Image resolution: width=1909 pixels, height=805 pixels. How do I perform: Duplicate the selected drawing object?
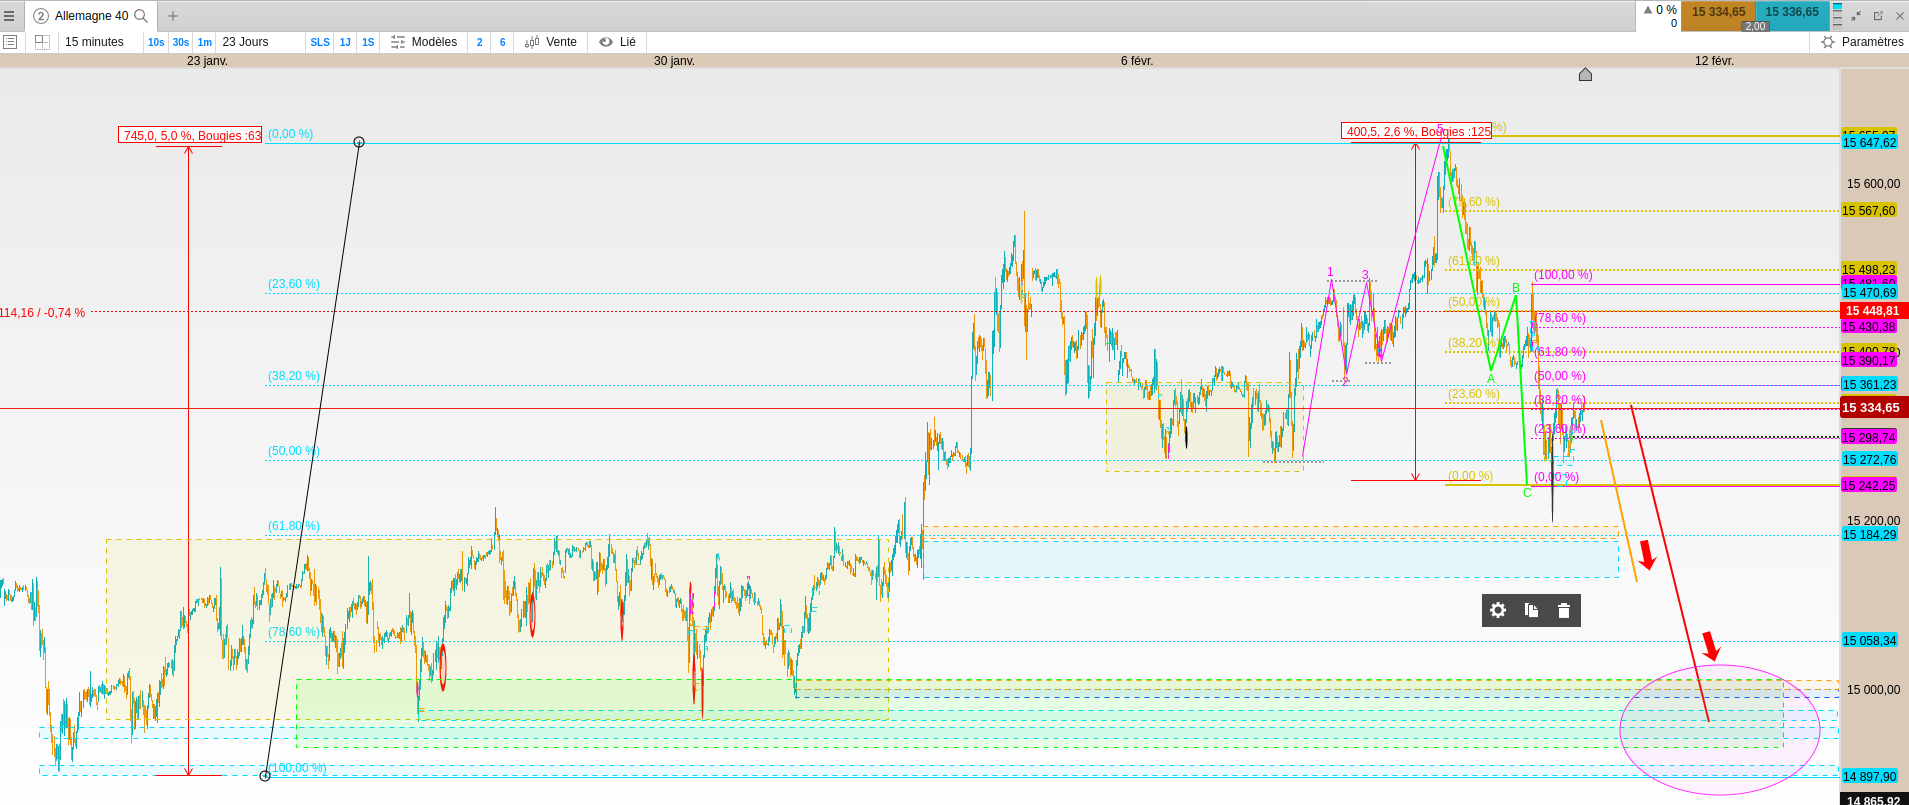(x=1531, y=610)
